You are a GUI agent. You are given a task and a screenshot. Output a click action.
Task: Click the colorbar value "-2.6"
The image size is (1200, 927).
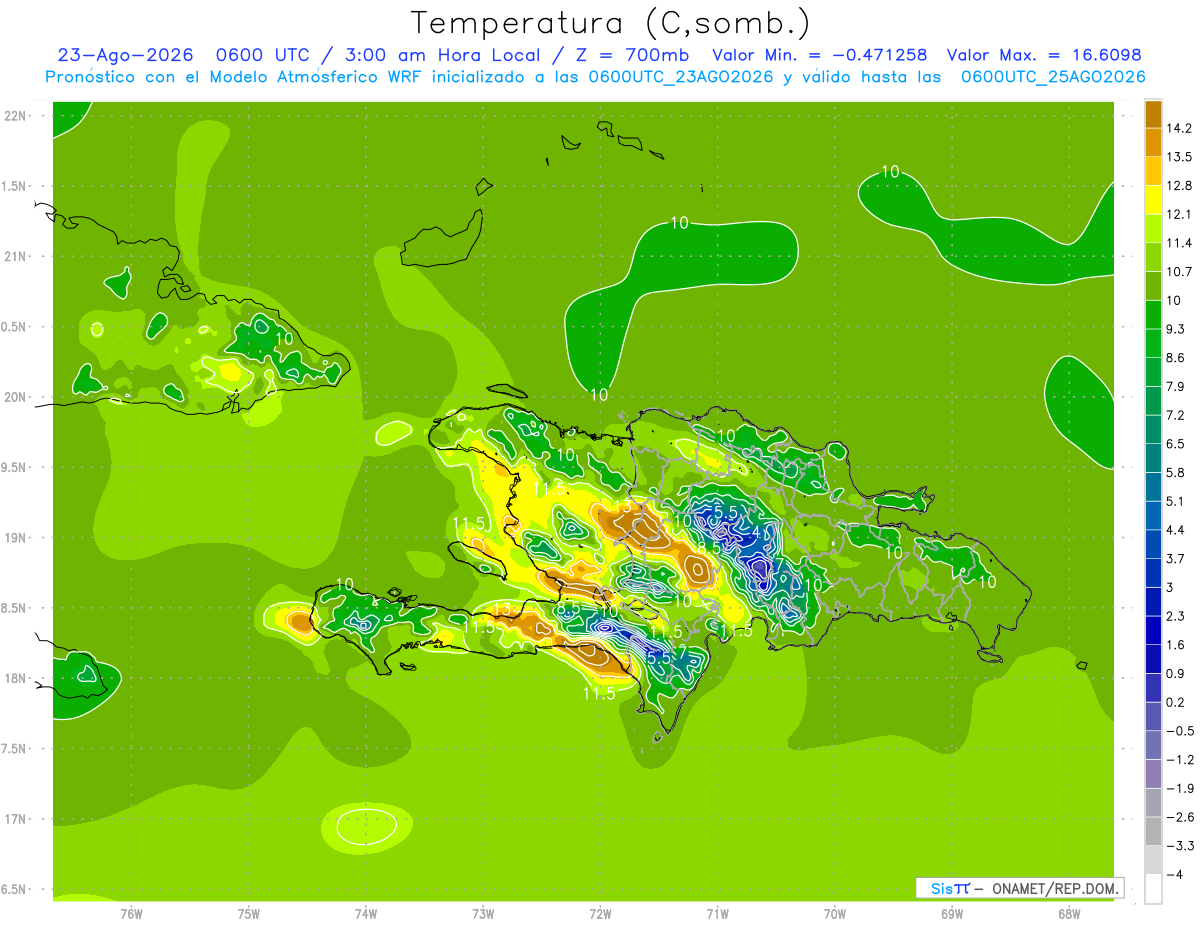pyautogui.click(x=1181, y=817)
